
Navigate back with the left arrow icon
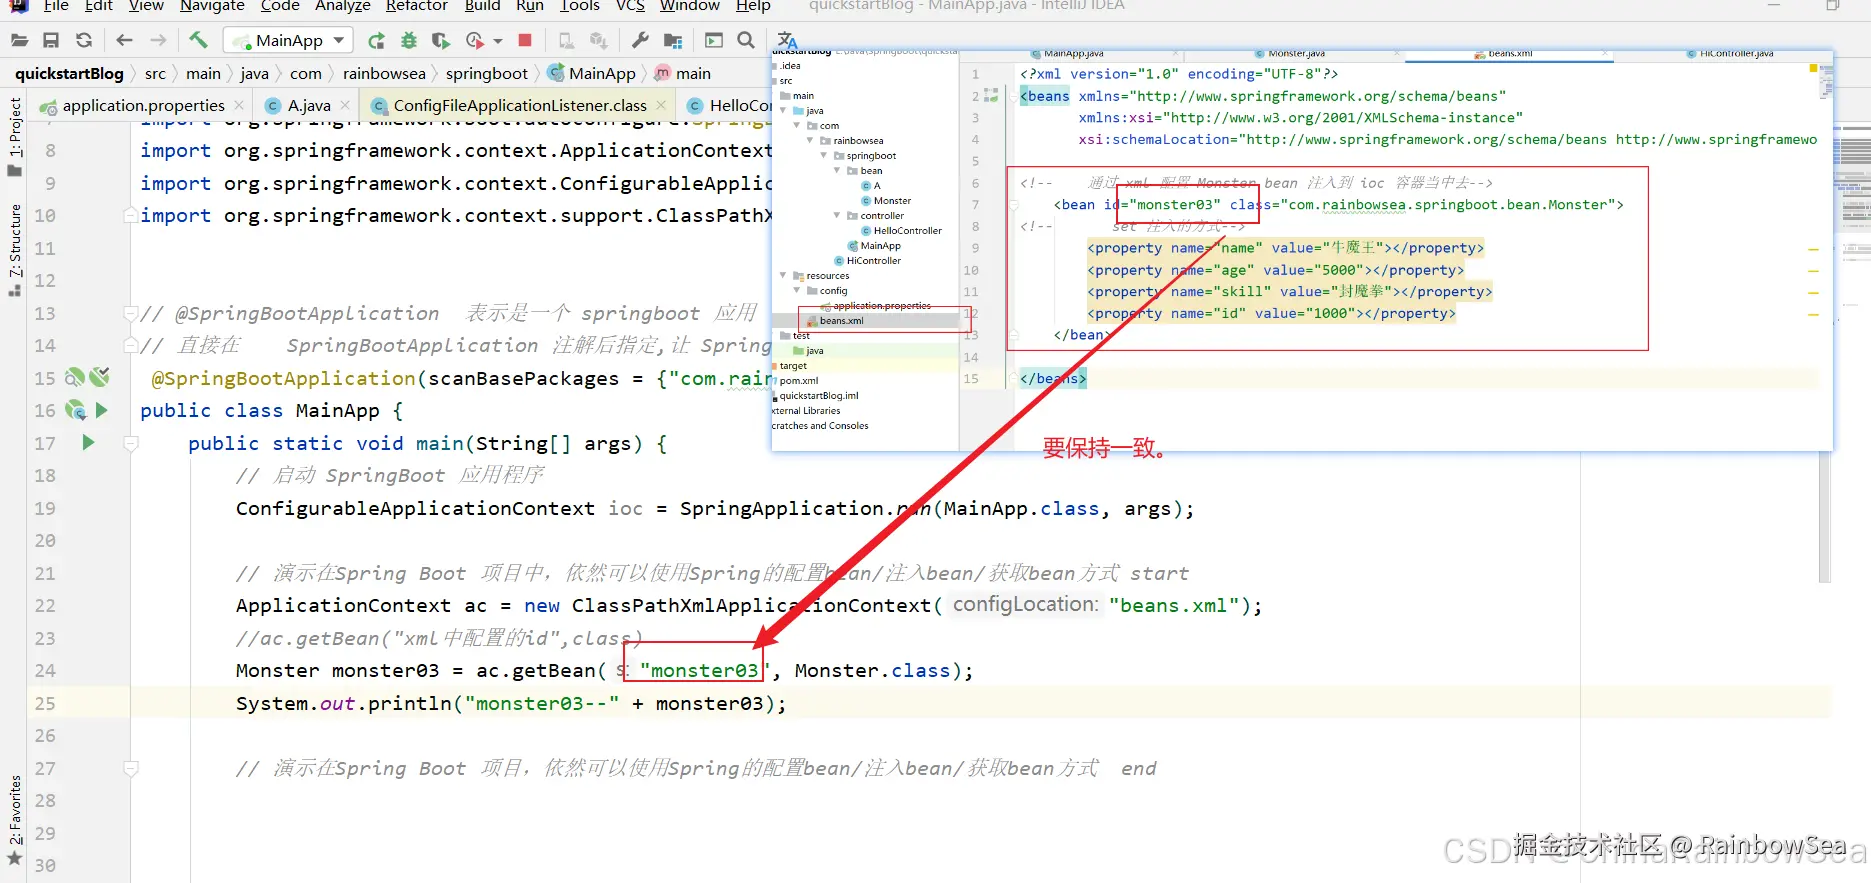[124, 41]
